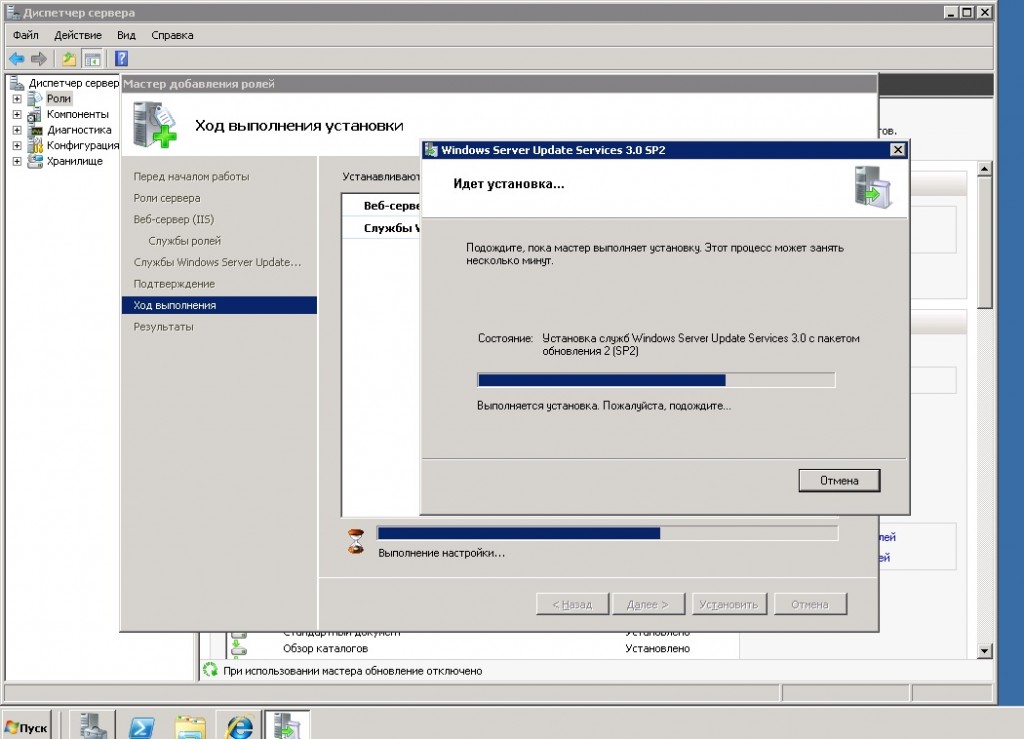Select Подтверждение wizard step

174,283
